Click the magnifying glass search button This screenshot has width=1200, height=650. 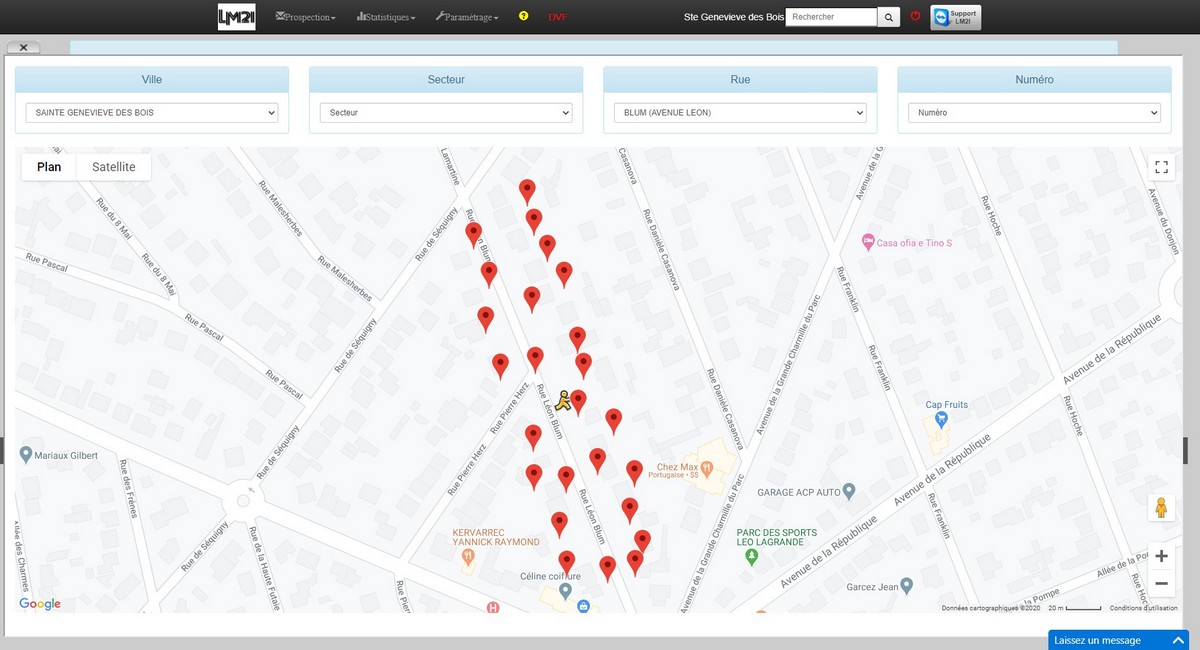point(889,17)
